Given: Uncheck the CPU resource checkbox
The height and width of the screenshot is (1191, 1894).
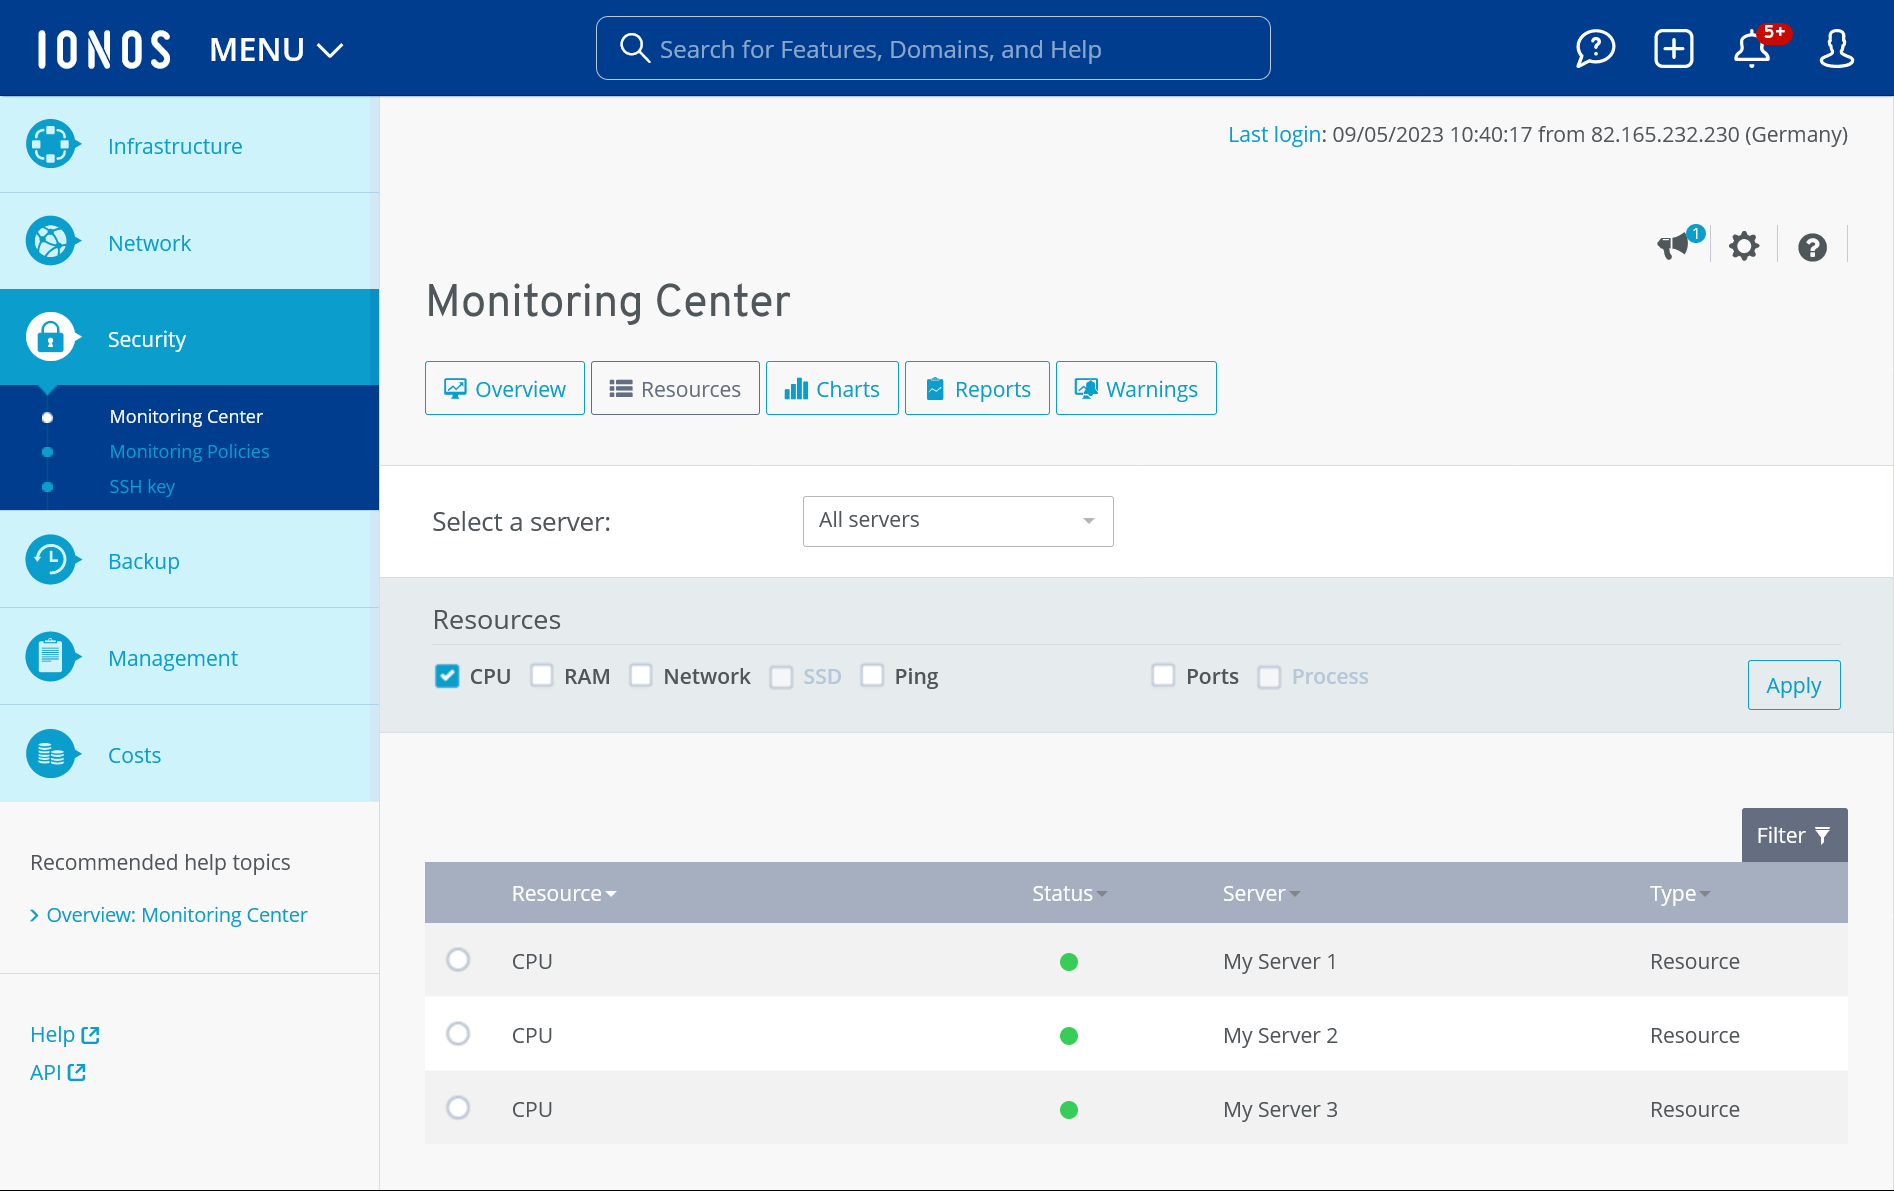Looking at the screenshot, I should [x=447, y=676].
